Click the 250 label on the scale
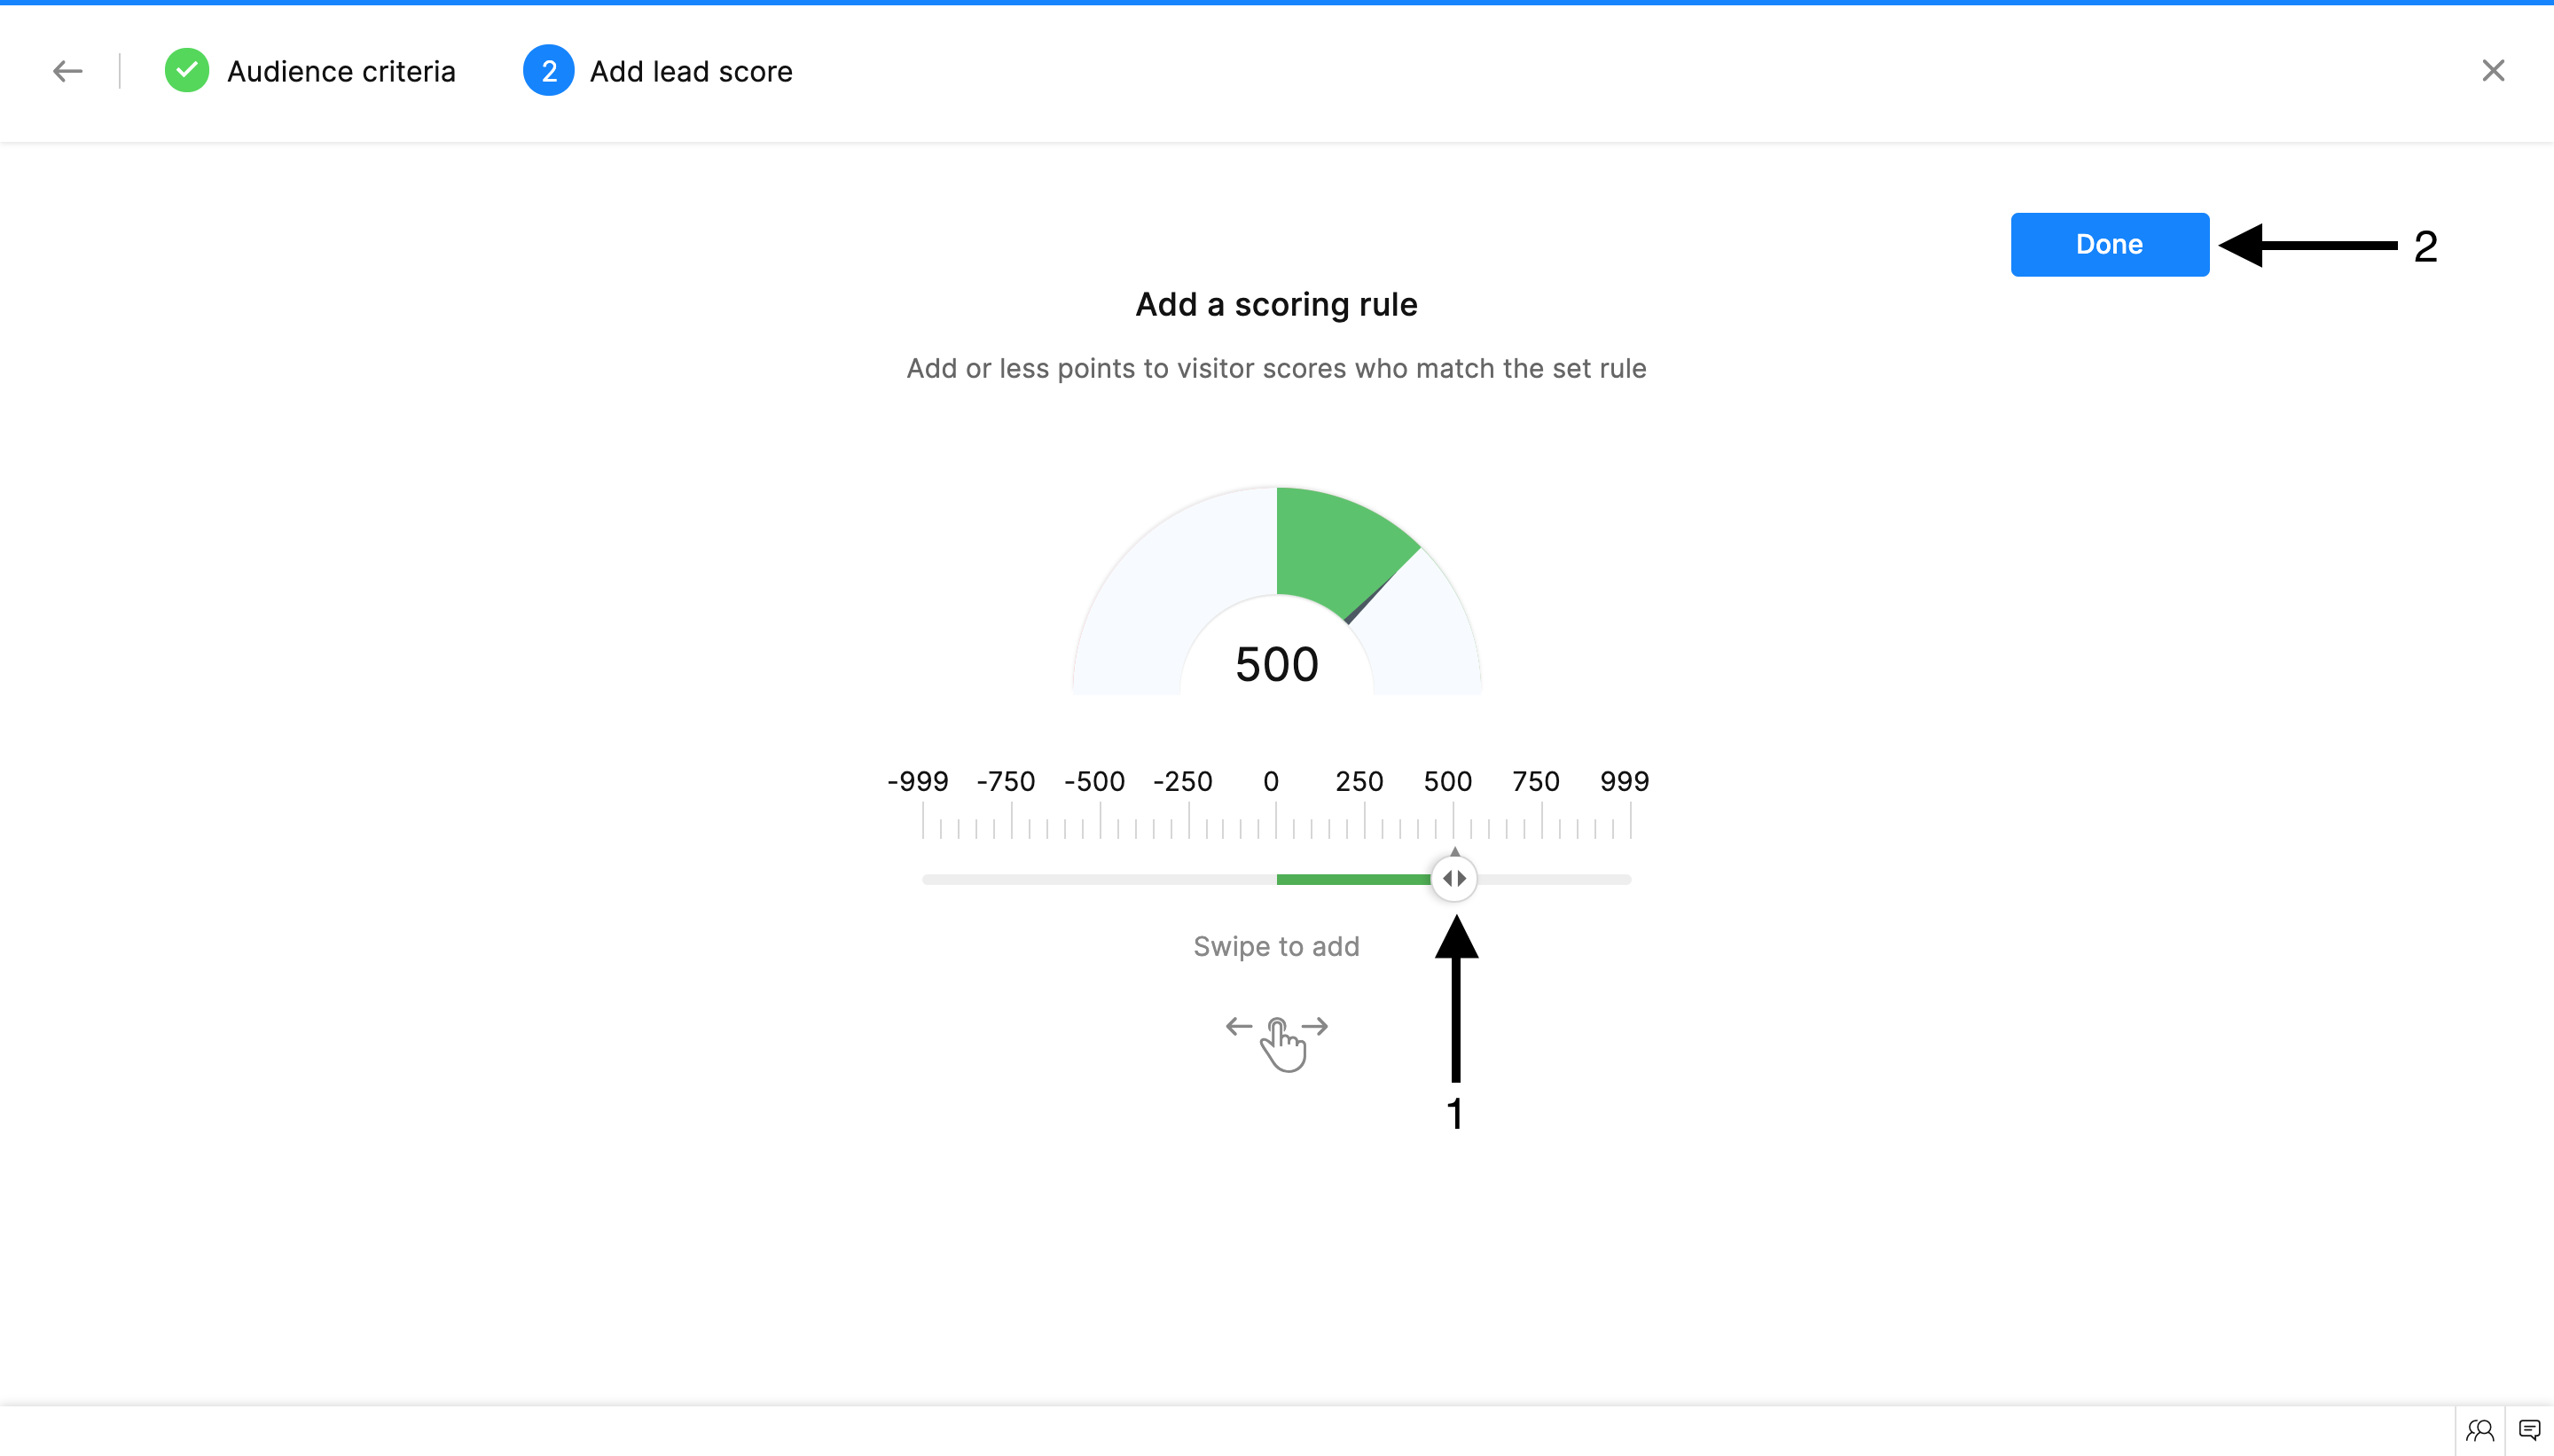This screenshot has width=2554, height=1456. [1359, 781]
